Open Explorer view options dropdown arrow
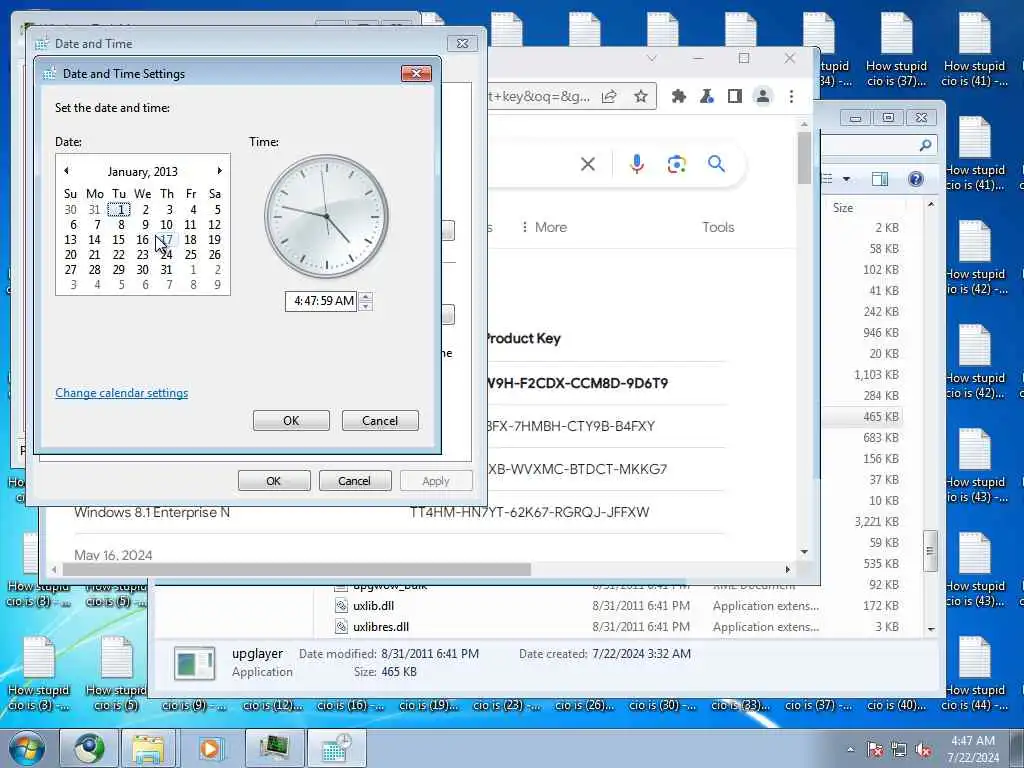Viewport: 1024px width, 768px height. point(846,179)
